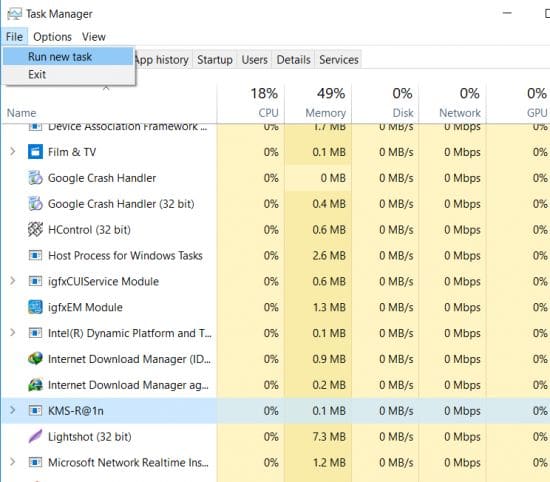Click the Film & TV app icon
Viewport: 550px width, 482px height.
click(x=35, y=152)
